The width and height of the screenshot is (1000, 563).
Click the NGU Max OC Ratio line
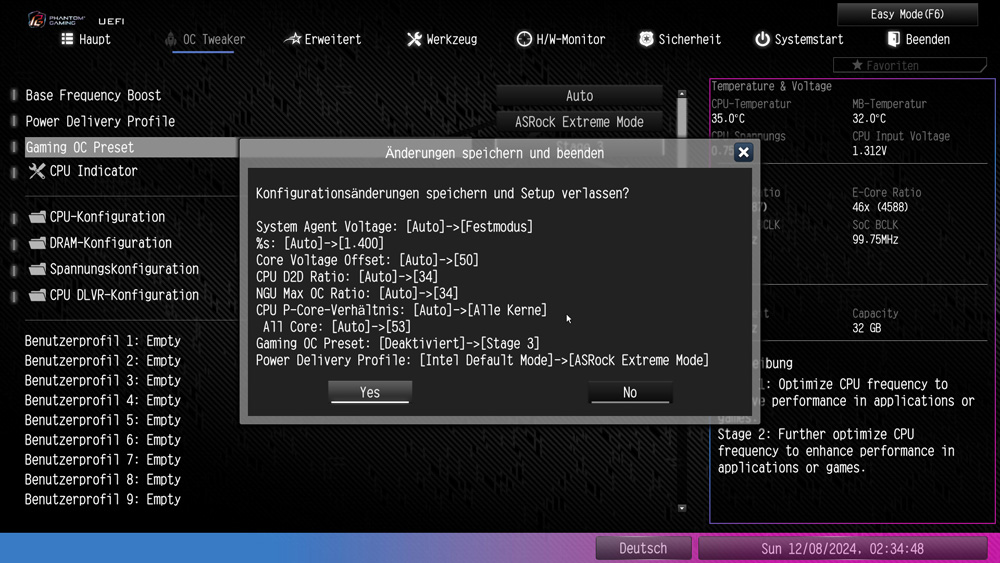357,293
